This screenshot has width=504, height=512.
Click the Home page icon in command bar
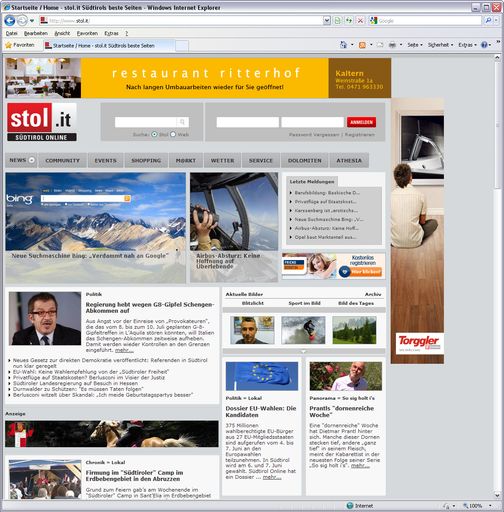point(344,45)
